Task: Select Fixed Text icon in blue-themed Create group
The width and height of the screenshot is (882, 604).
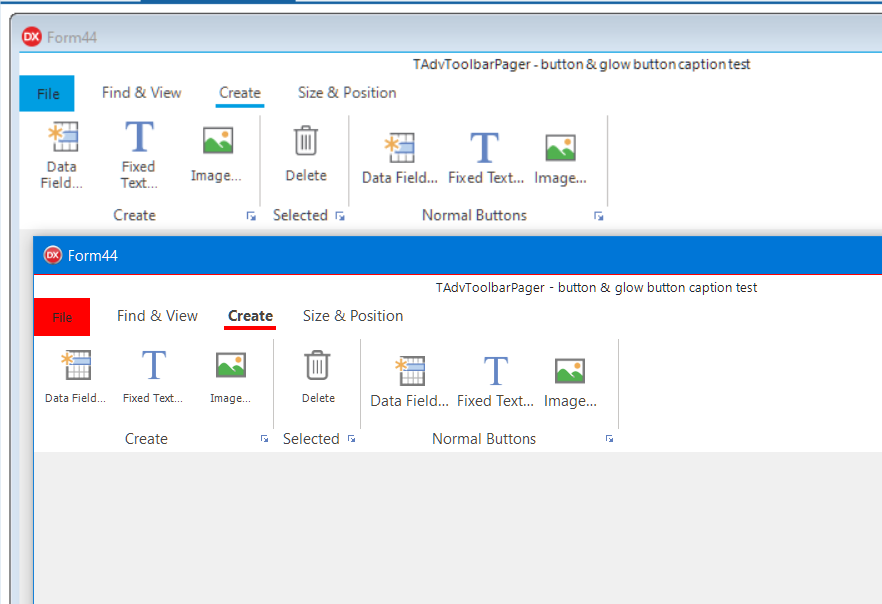Action: point(139,137)
